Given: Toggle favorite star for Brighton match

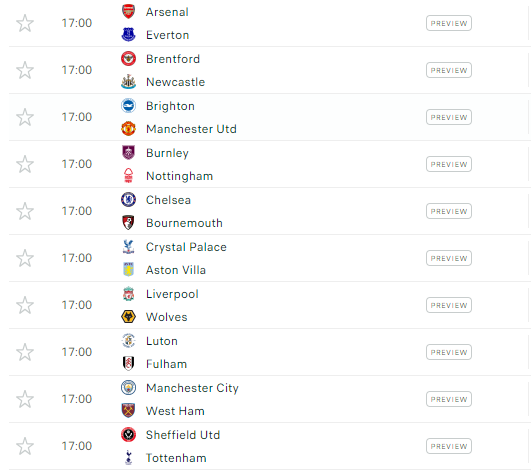Looking at the screenshot, I should 25,117.
